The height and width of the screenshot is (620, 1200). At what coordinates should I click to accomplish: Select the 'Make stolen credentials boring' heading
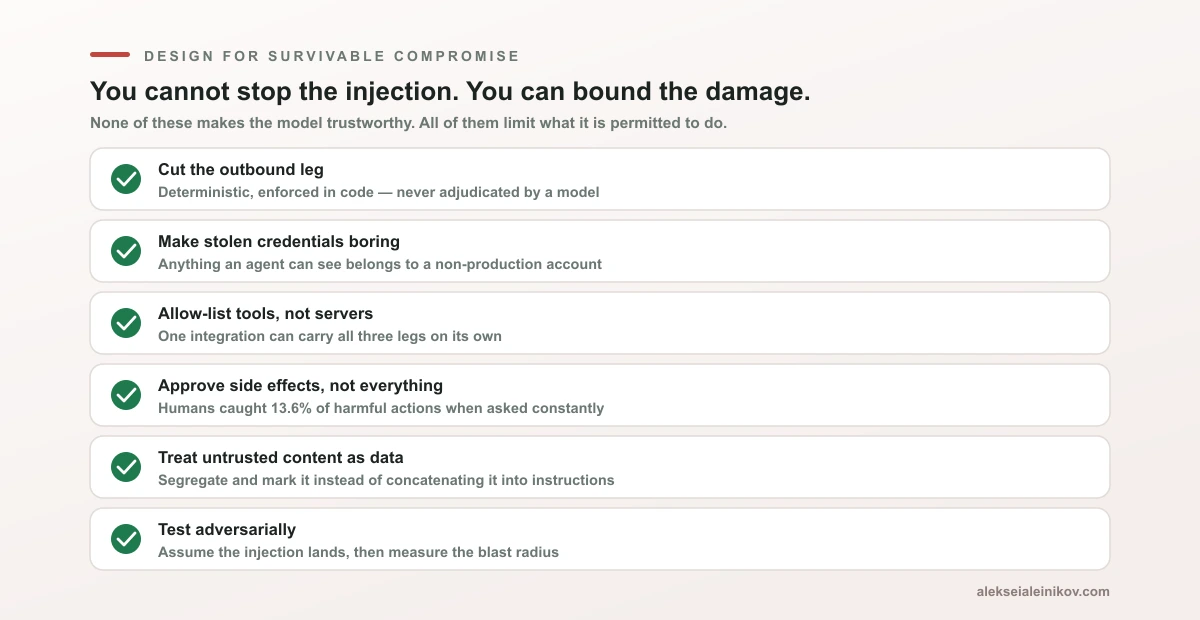279,241
